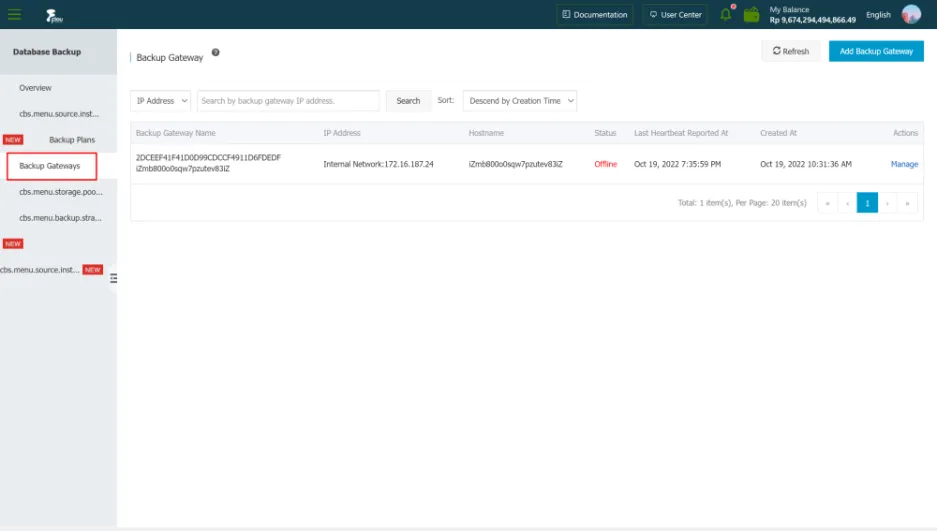Viewport: 937px width, 531px height.
Task: Click the backup gateway IP search field
Action: coord(288,101)
